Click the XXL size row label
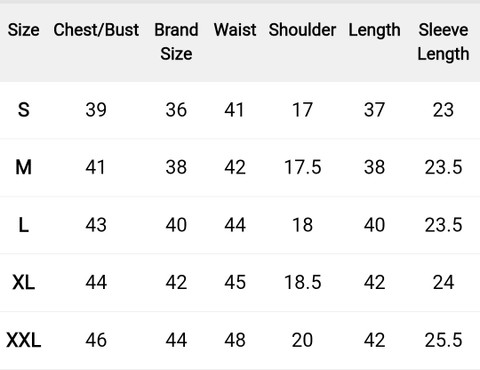Image resolution: width=480 pixels, height=370 pixels. point(23,340)
